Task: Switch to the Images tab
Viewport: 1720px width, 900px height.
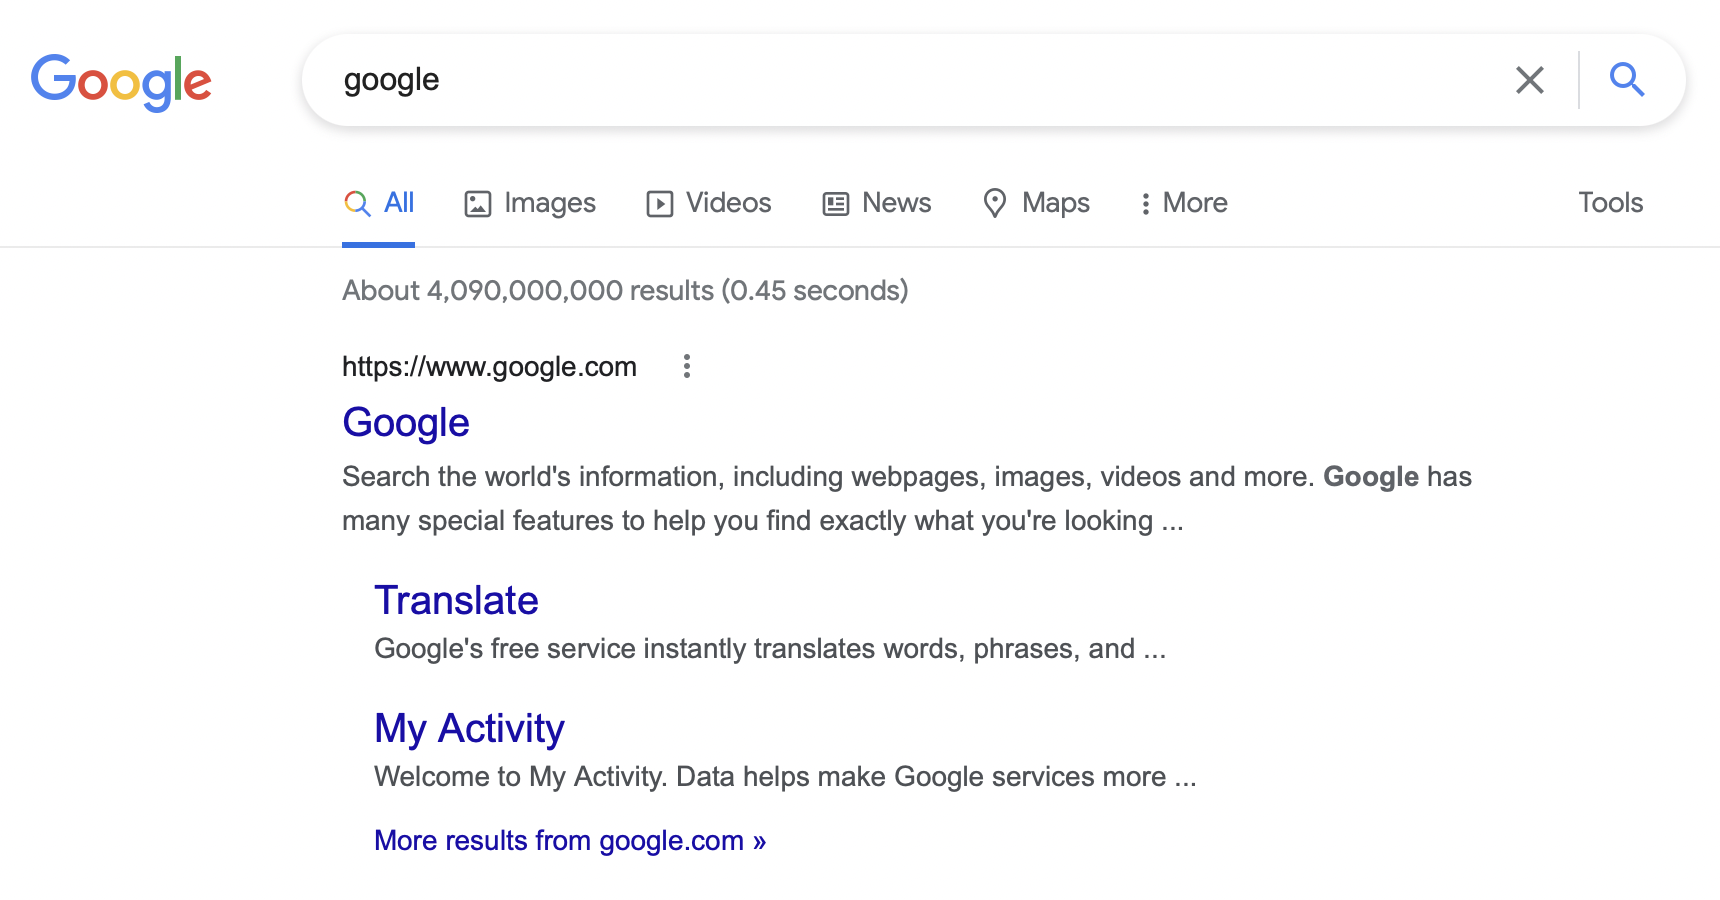Action: tap(530, 203)
